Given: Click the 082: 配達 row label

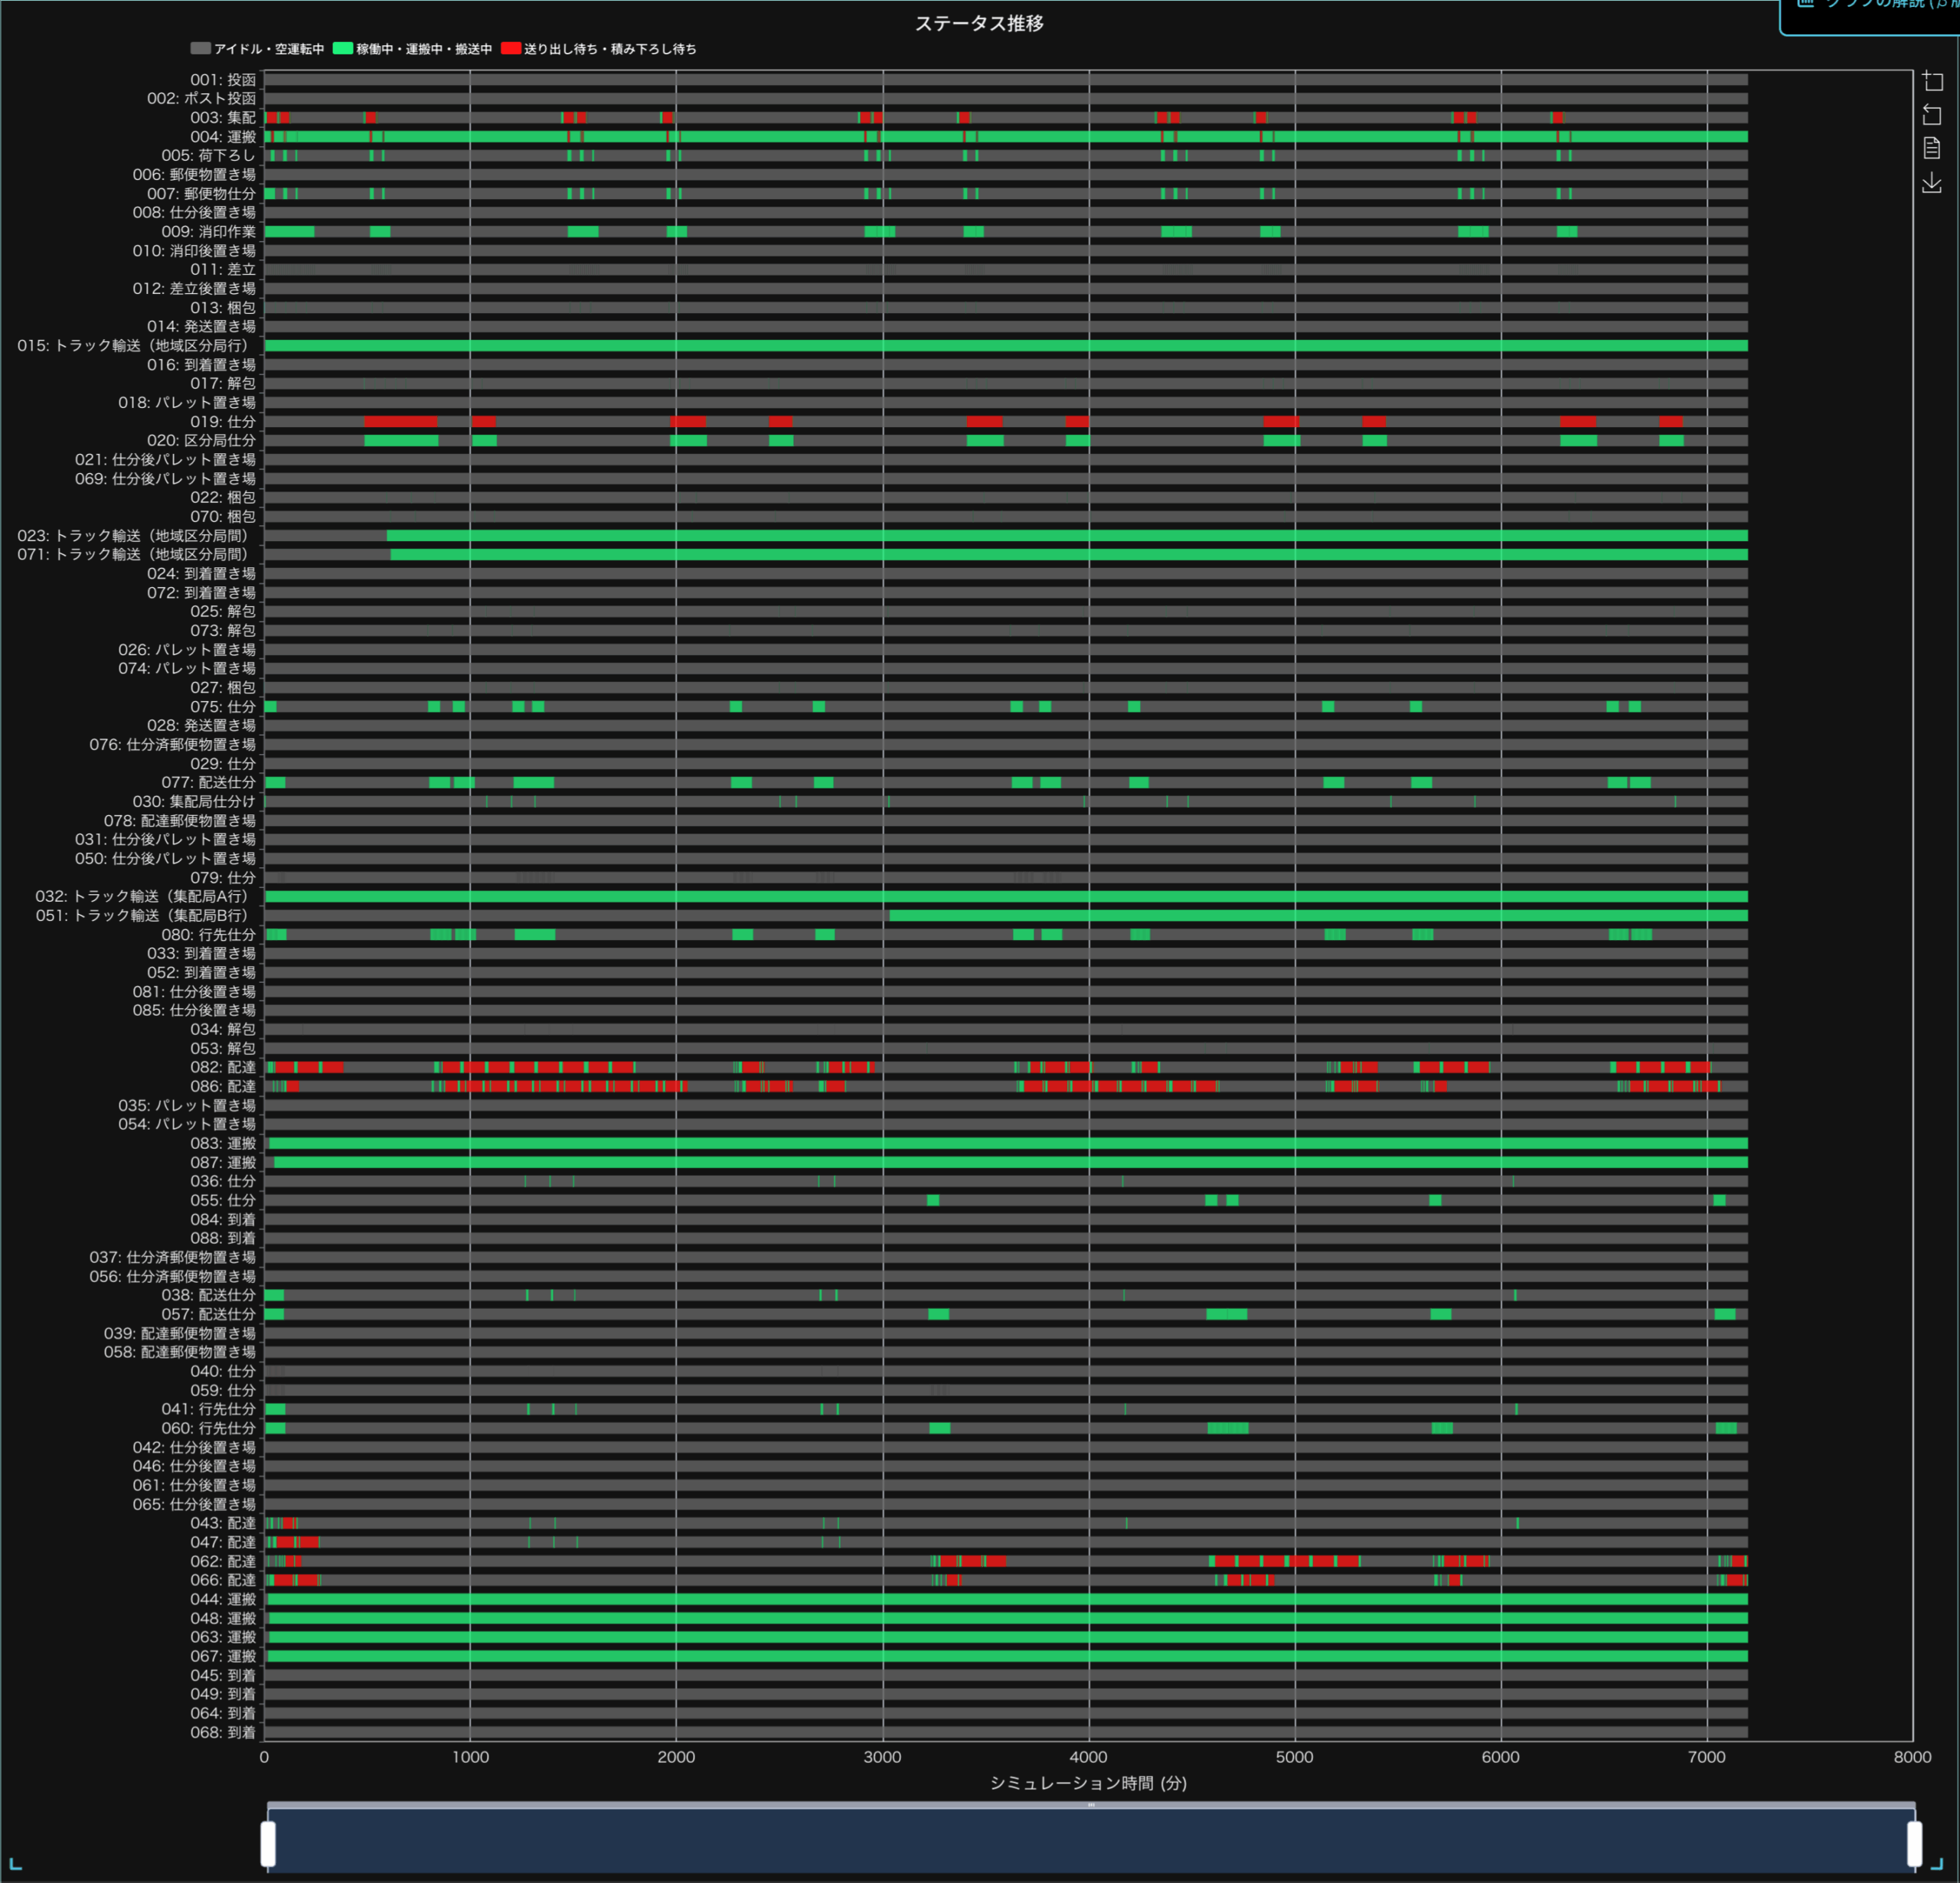Looking at the screenshot, I should 223,1067.
